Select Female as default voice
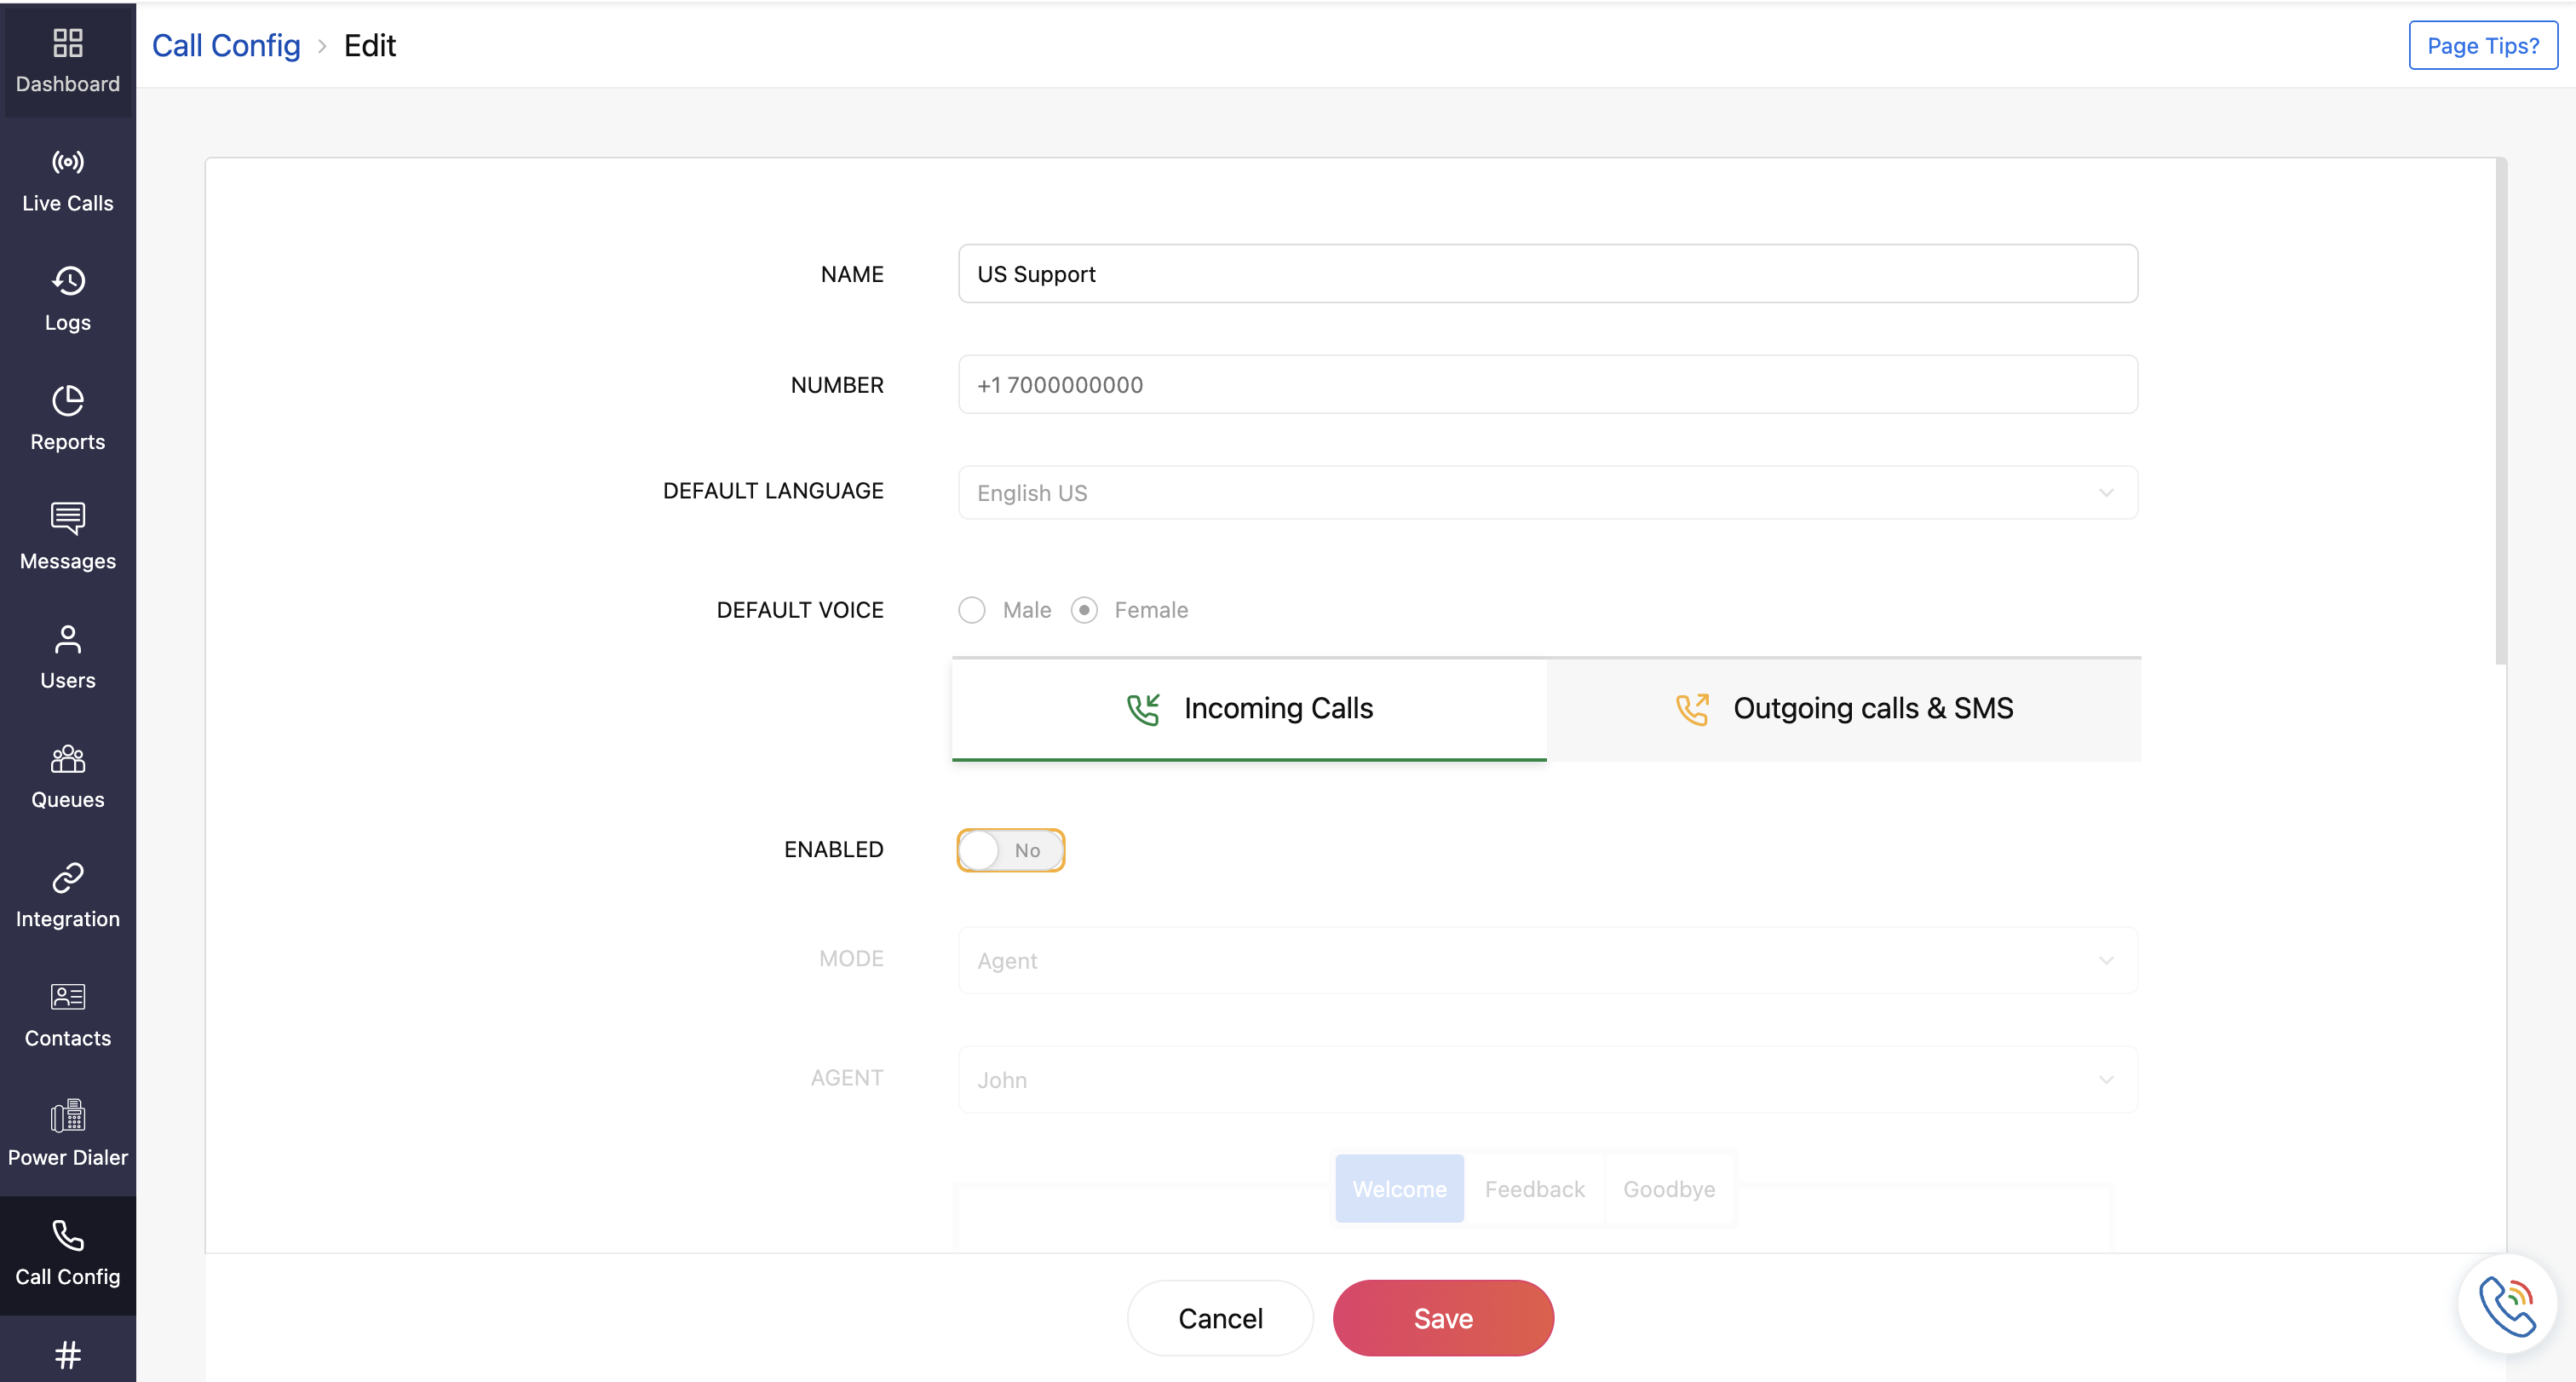Viewport: 2576px width, 1382px height. pos(1084,609)
